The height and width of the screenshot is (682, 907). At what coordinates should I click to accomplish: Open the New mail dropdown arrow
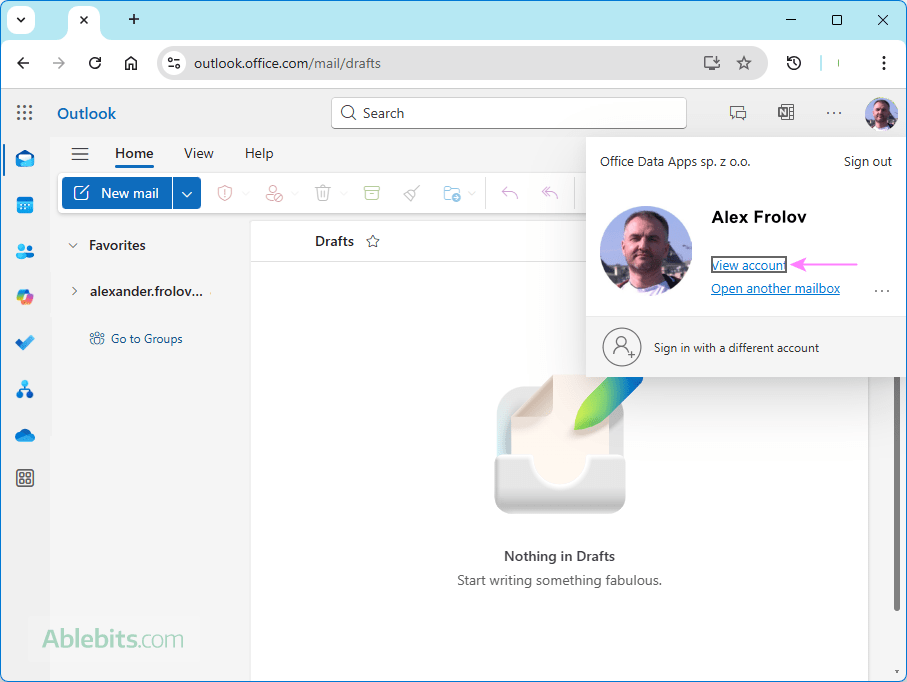(187, 193)
